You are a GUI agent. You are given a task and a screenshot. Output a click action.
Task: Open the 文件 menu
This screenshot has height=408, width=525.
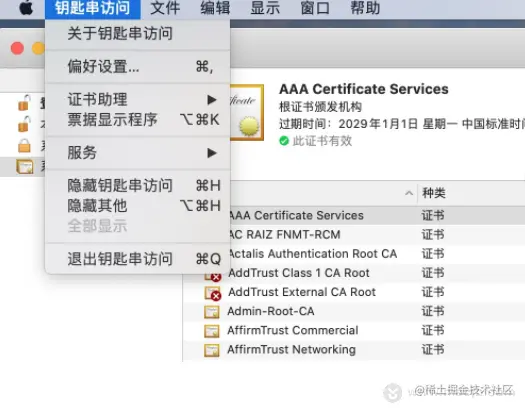[x=165, y=8]
